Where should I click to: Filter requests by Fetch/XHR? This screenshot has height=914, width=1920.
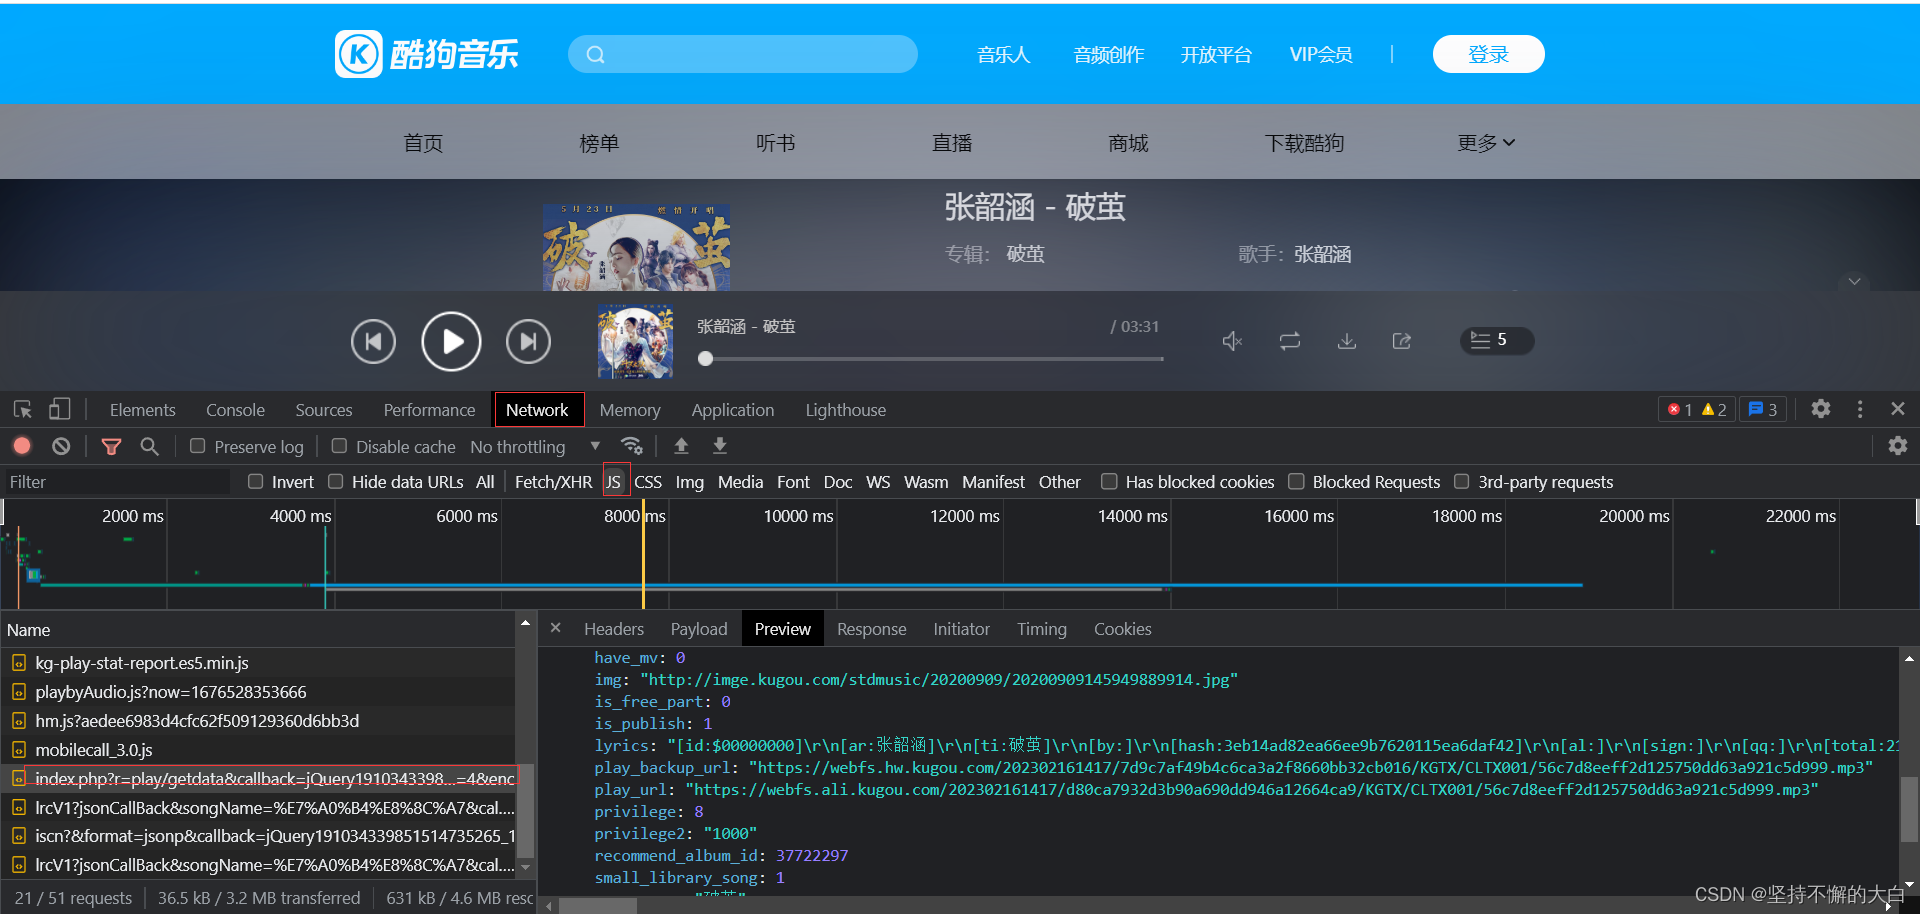pos(553,482)
